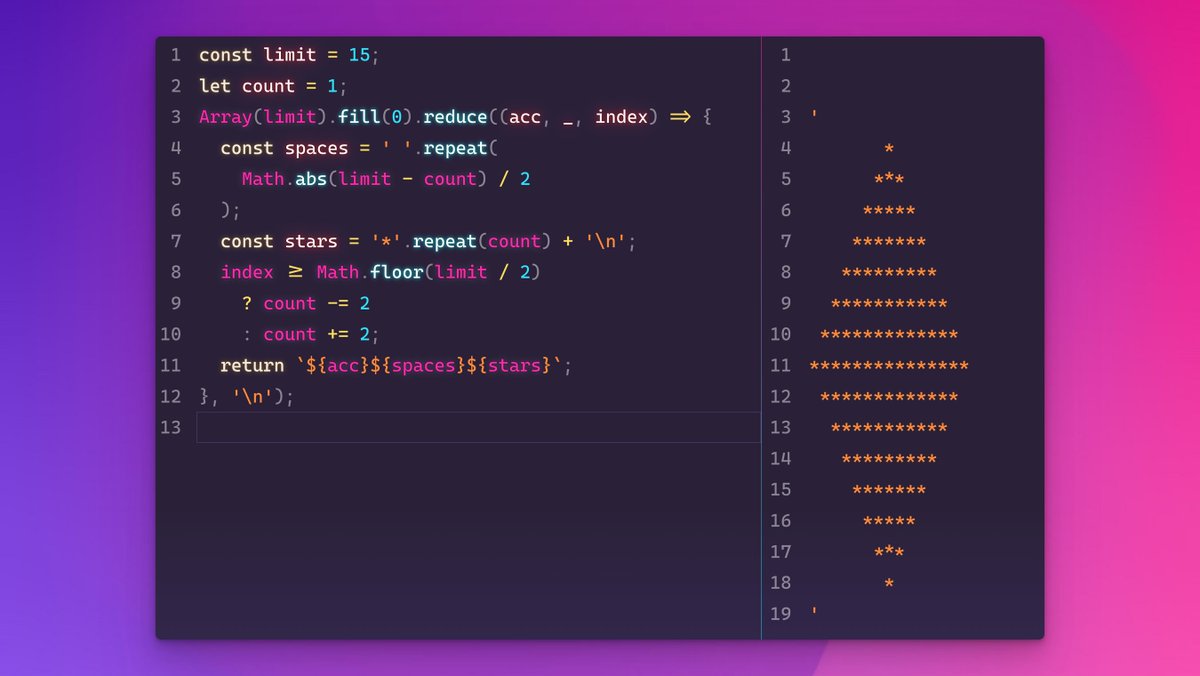The image size is (1200, 676).
Task: Select count += 2 on line 10
Action: (x=318, y=334)
